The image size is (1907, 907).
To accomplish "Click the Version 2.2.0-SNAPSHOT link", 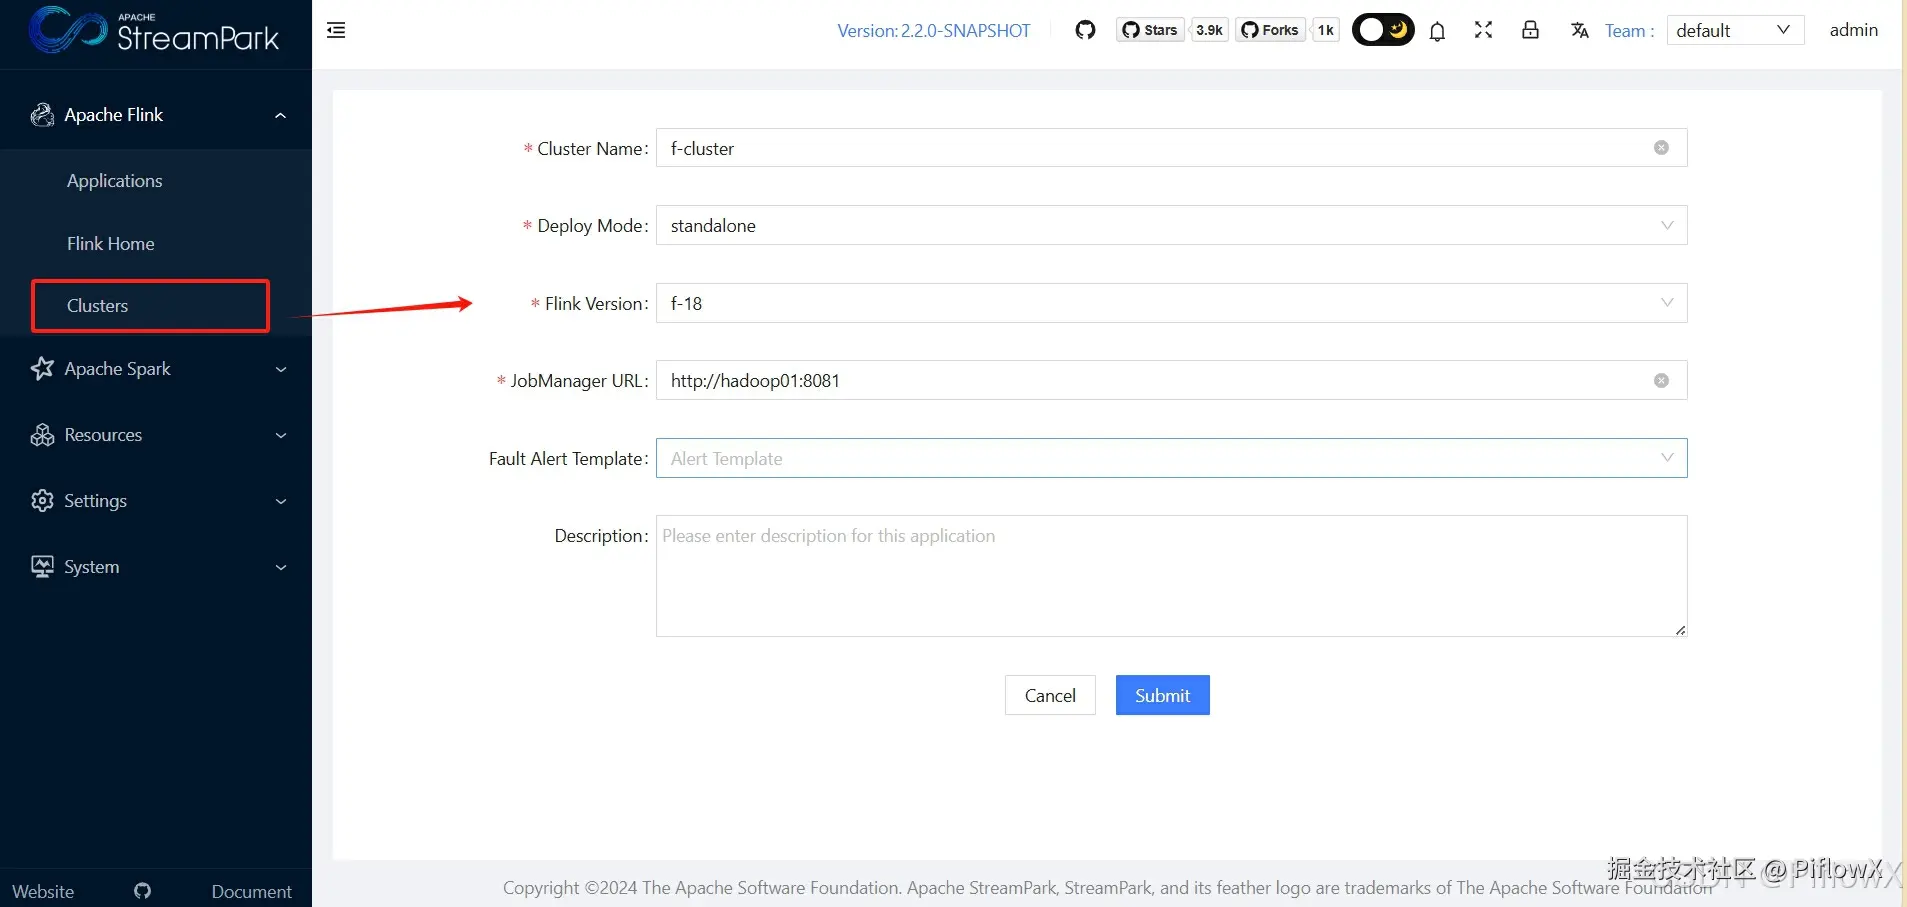I will (x=934, y=31).
